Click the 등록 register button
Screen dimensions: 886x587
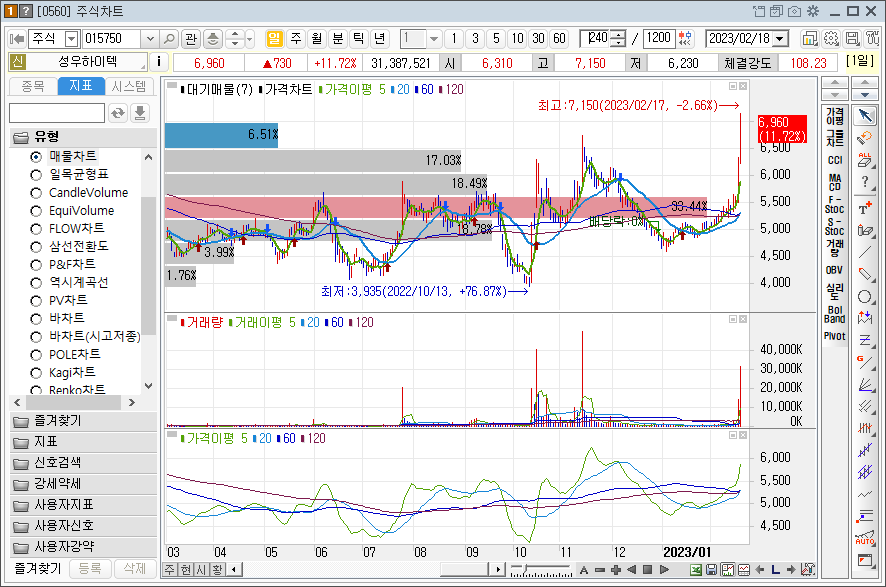coord(90,568)
